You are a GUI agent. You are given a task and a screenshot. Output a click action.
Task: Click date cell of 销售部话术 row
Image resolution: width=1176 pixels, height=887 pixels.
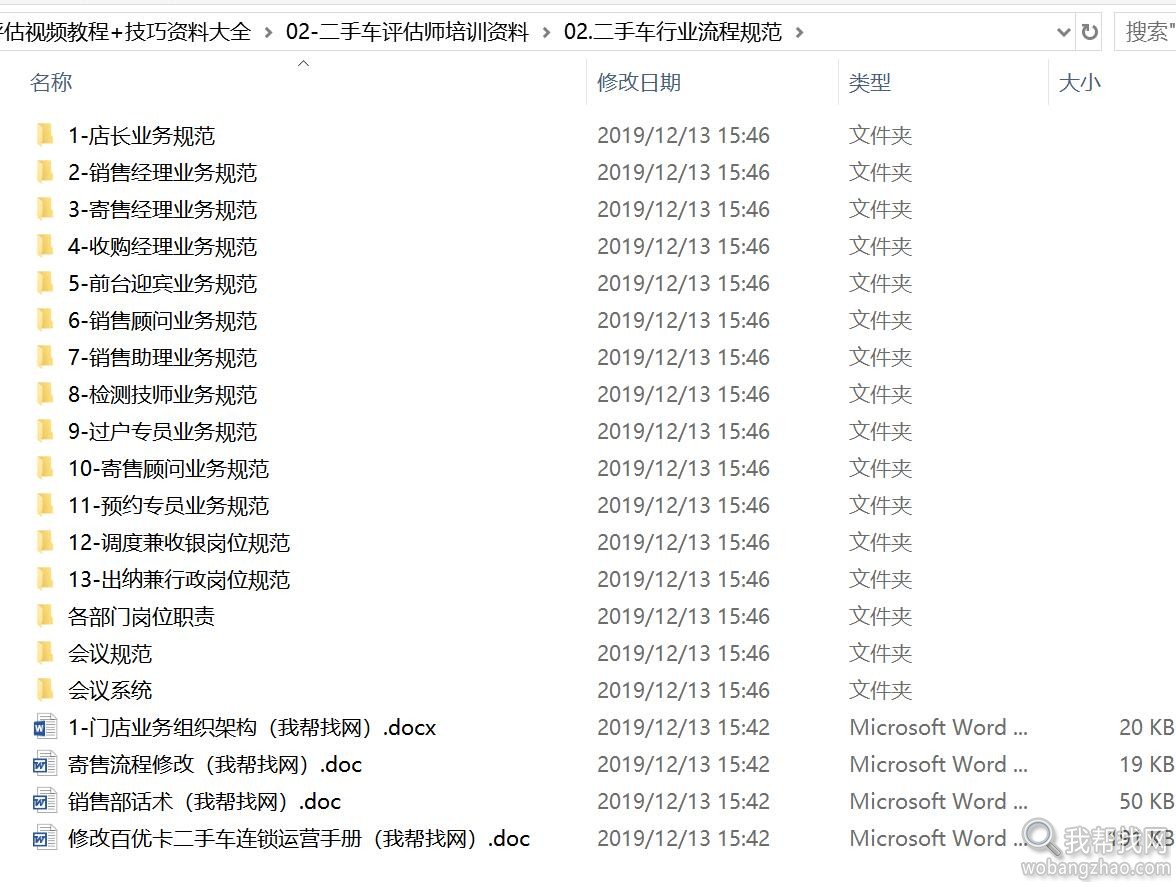coord(683,801)
